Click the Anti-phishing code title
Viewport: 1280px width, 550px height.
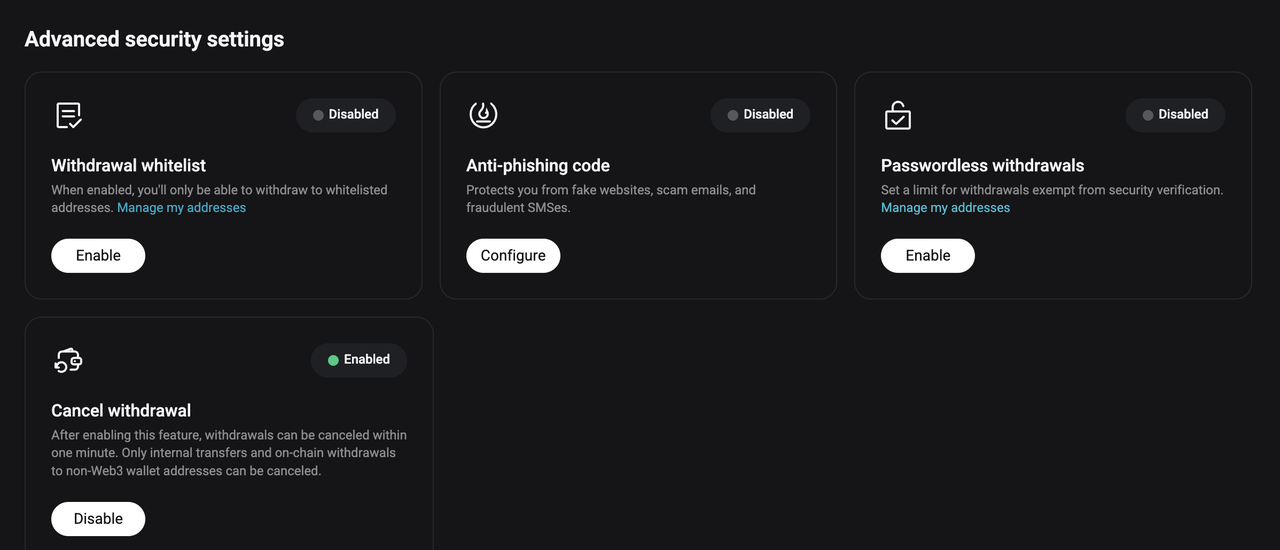(538, 166)
